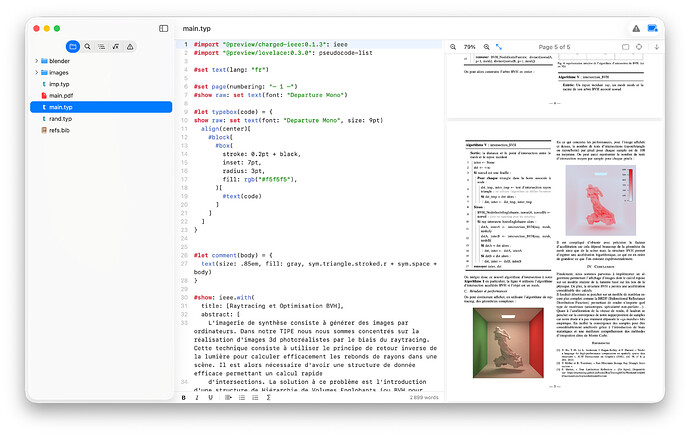Select the blender folder row

tap(101, 61)
